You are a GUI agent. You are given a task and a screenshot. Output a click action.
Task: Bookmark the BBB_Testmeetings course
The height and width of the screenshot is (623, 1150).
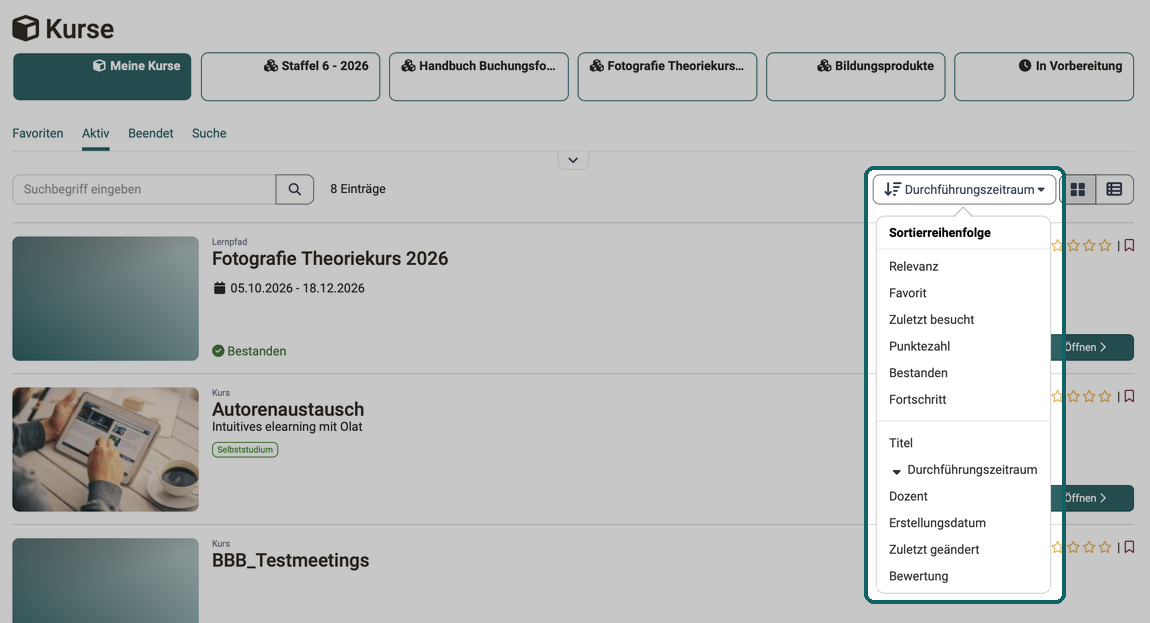(1129, 547)
